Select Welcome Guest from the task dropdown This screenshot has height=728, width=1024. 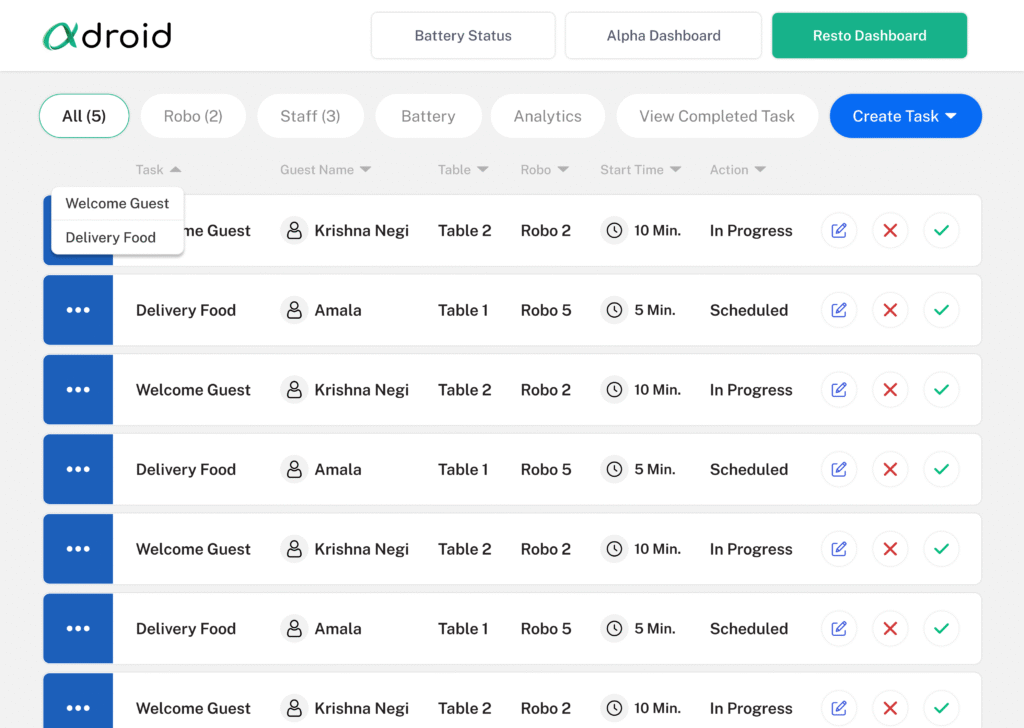117,203
